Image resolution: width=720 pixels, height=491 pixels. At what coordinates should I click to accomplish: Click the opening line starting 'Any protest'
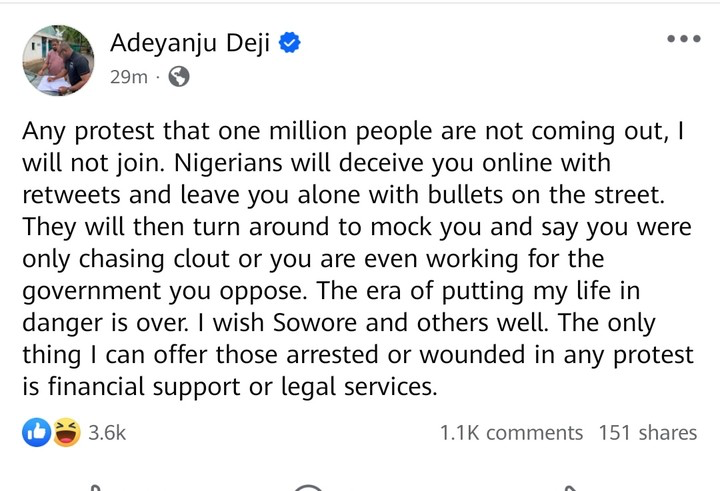(x=352, y=129)
